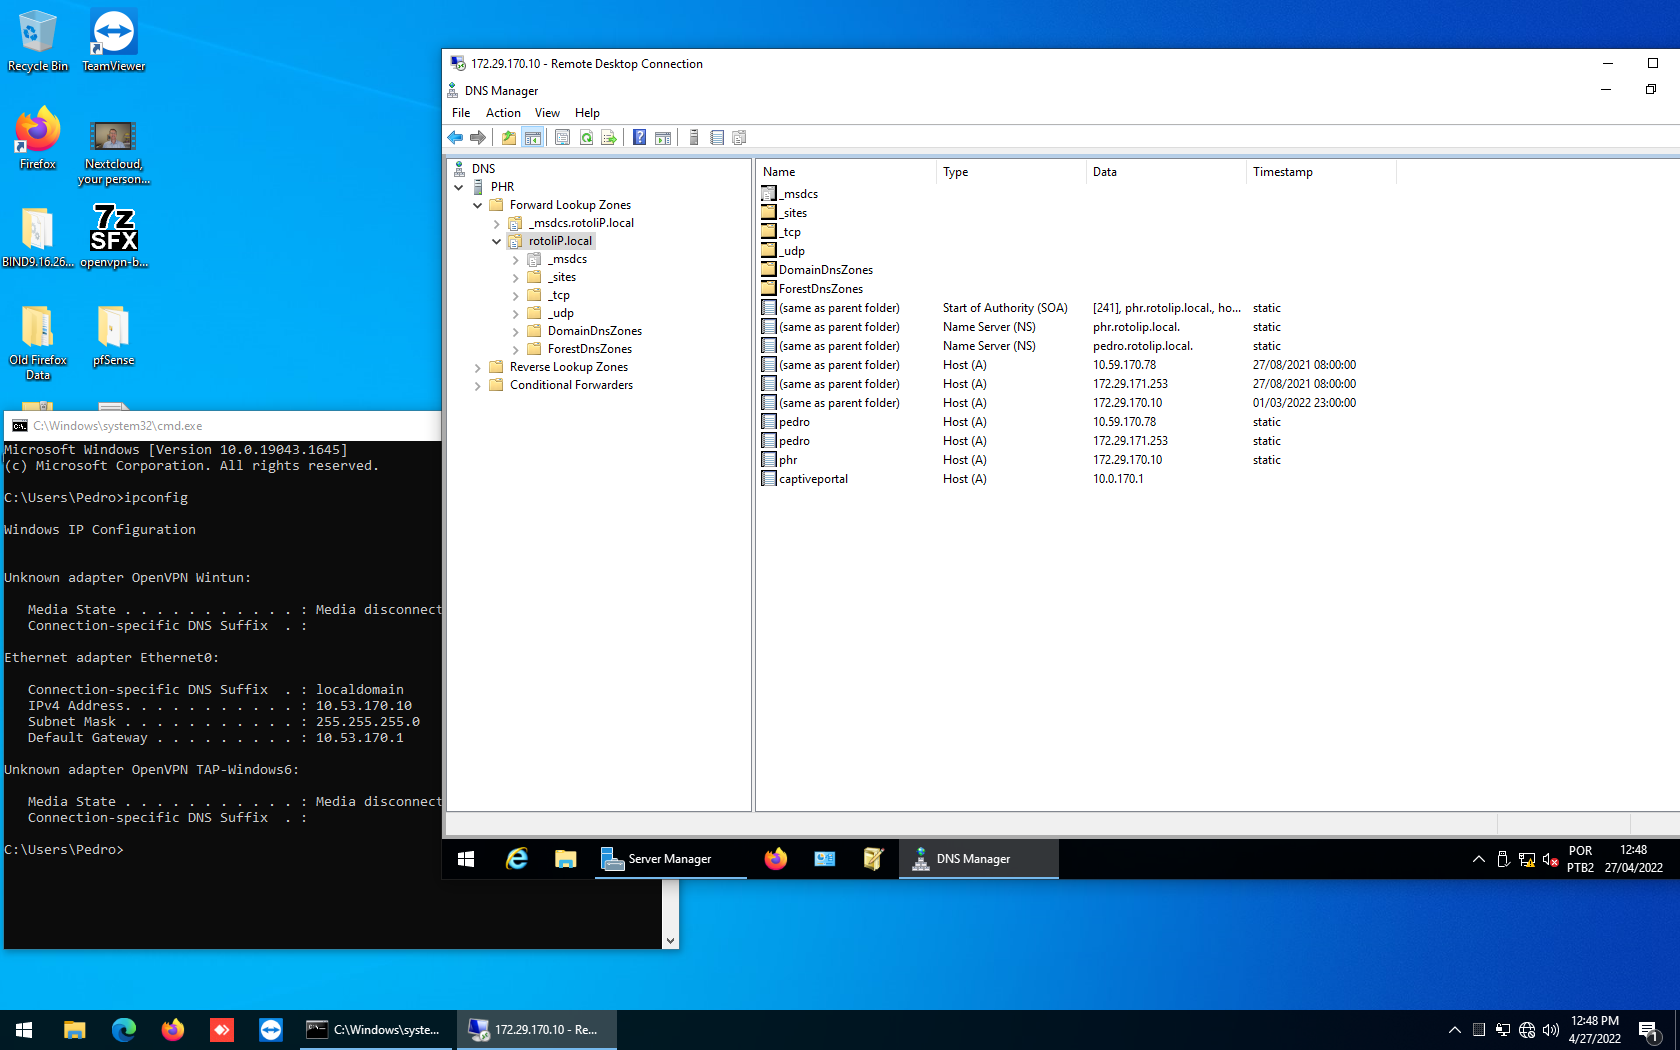
Task: Click the Refresh icon in DNS Manager toolbar
Action: [x=586, y=137]
